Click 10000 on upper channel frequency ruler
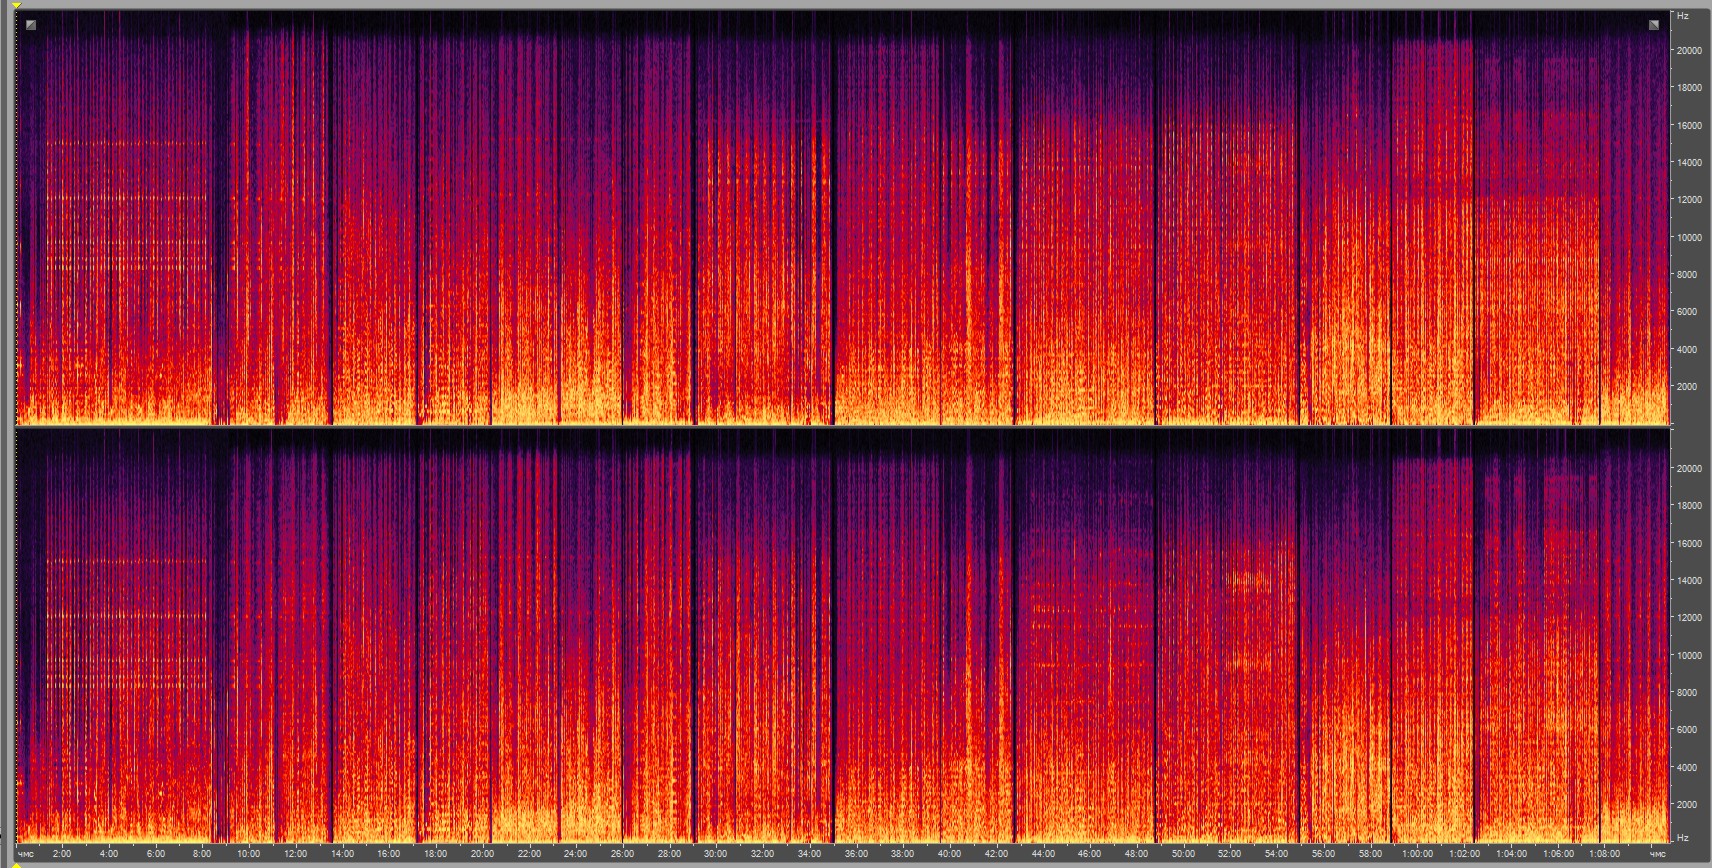 click(1688, 238)
